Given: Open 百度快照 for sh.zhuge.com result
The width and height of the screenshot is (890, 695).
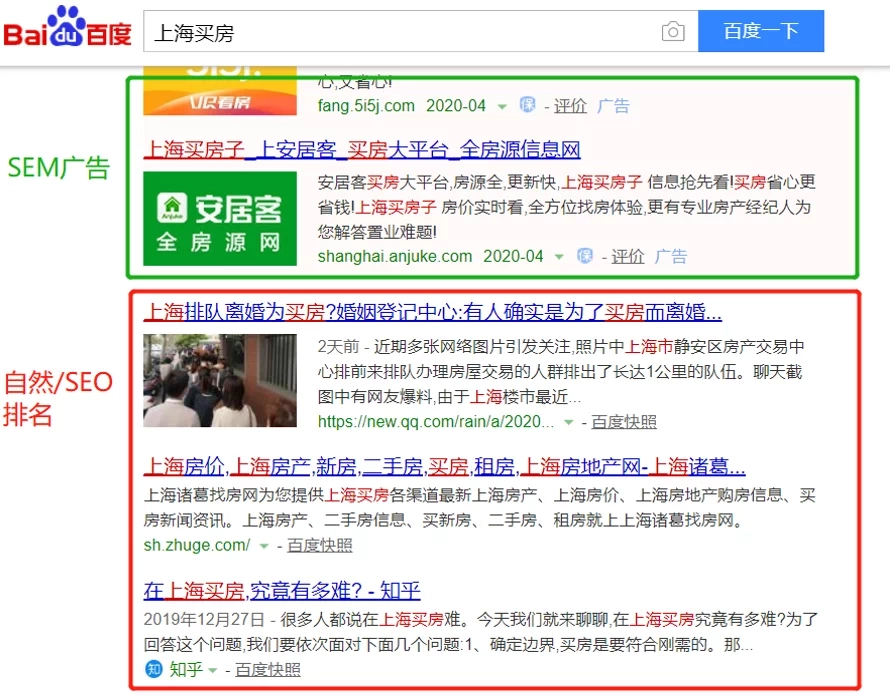Looking at the screenshot, I should (x=320, y=546).
